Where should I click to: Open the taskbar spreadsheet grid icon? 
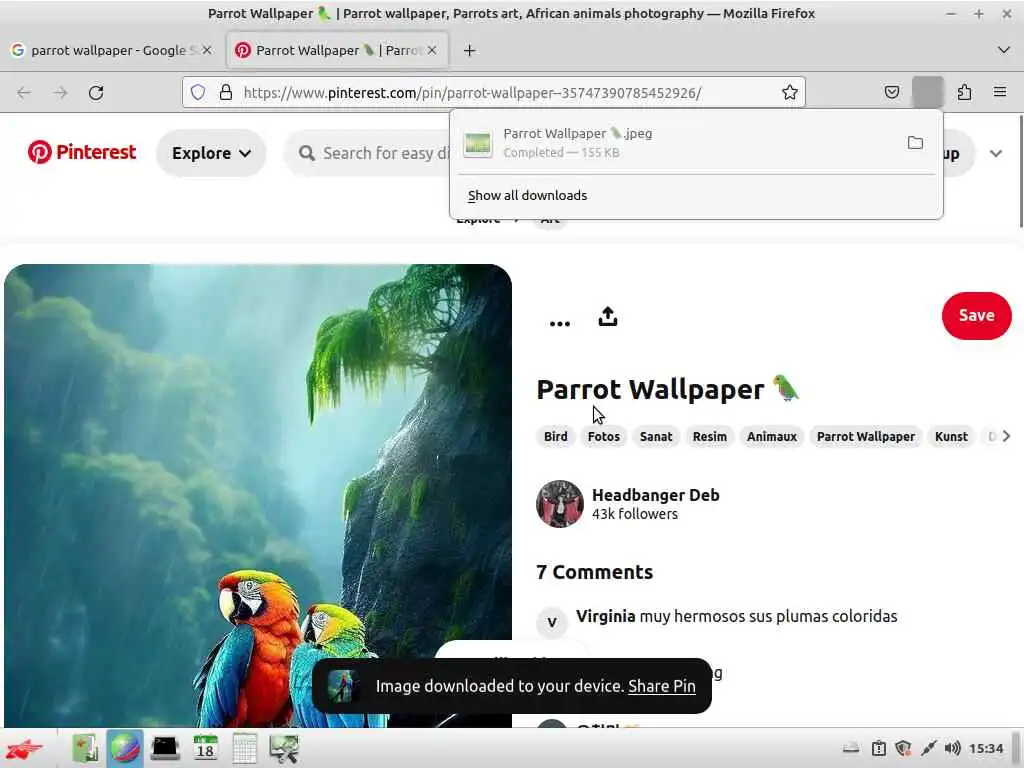pyautogui.click(x=244, y=748)
